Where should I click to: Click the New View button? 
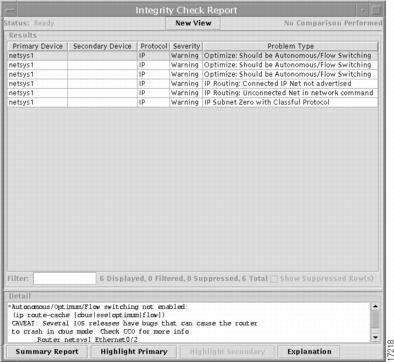(x=193, y=23)
